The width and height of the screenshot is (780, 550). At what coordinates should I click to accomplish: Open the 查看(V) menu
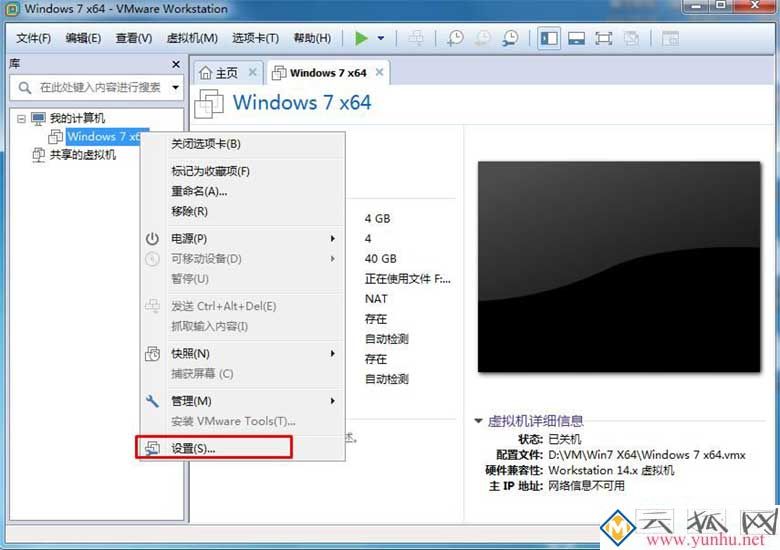tap(134, 38)
